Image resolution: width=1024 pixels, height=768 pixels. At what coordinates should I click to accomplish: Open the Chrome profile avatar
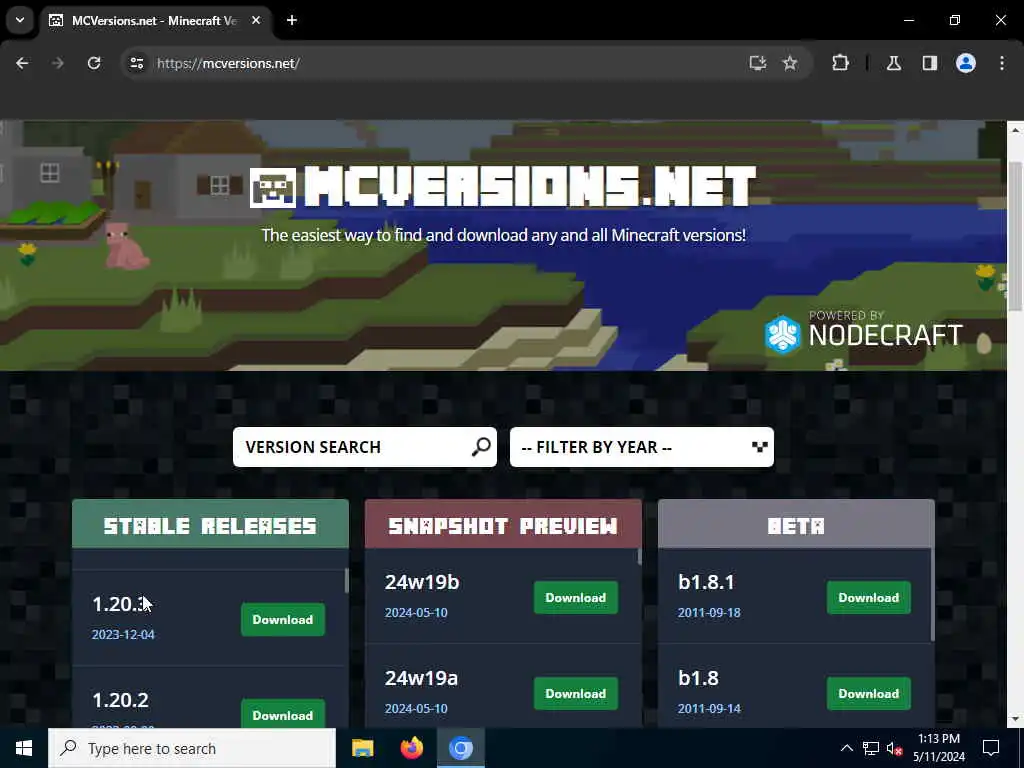tap(966, 63)
